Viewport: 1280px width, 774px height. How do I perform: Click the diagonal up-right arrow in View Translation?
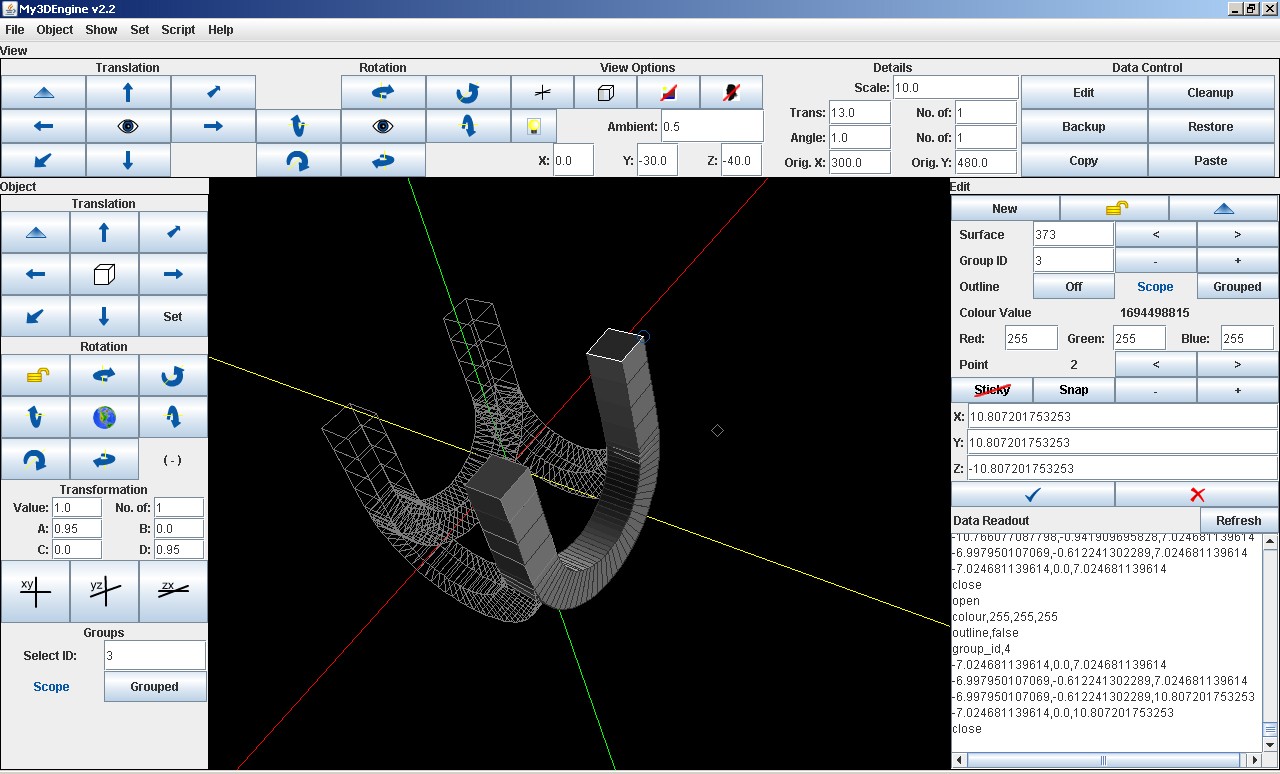pos(213,92)
